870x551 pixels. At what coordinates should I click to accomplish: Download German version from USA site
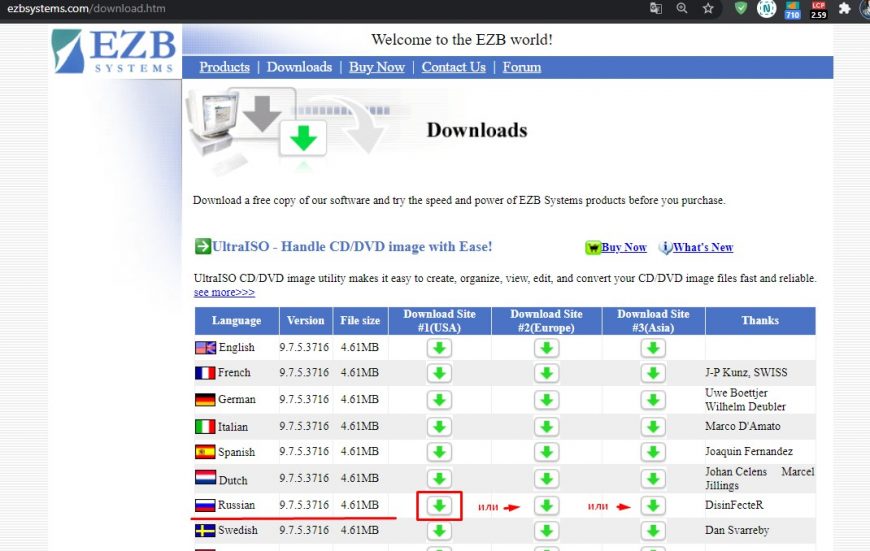tap(439, 400)
